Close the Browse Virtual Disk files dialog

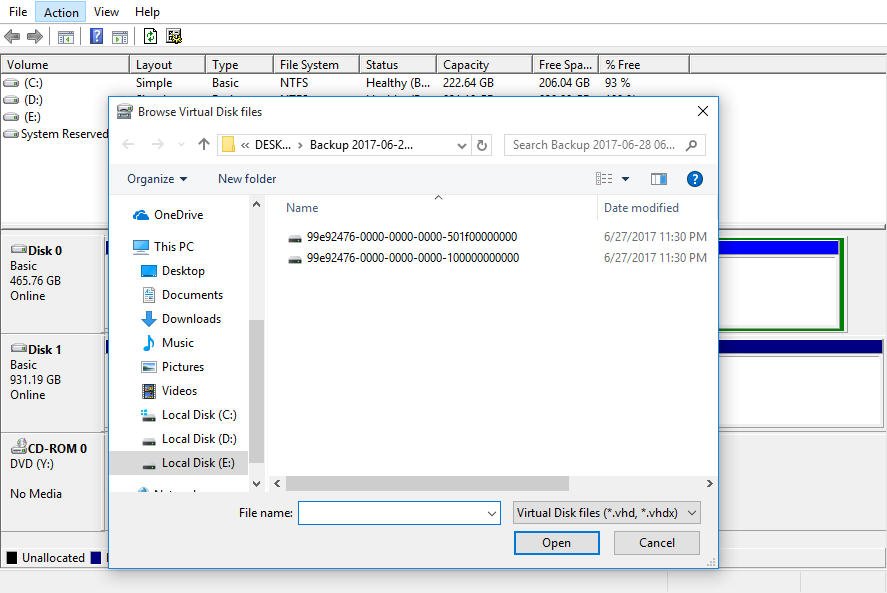pos(703,111)
